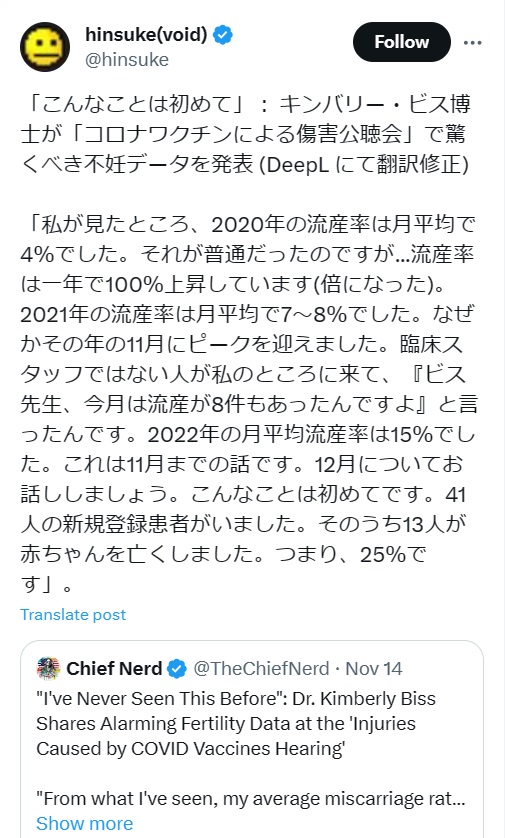Follow the hinsuke(void) account

tap(401, 42)
